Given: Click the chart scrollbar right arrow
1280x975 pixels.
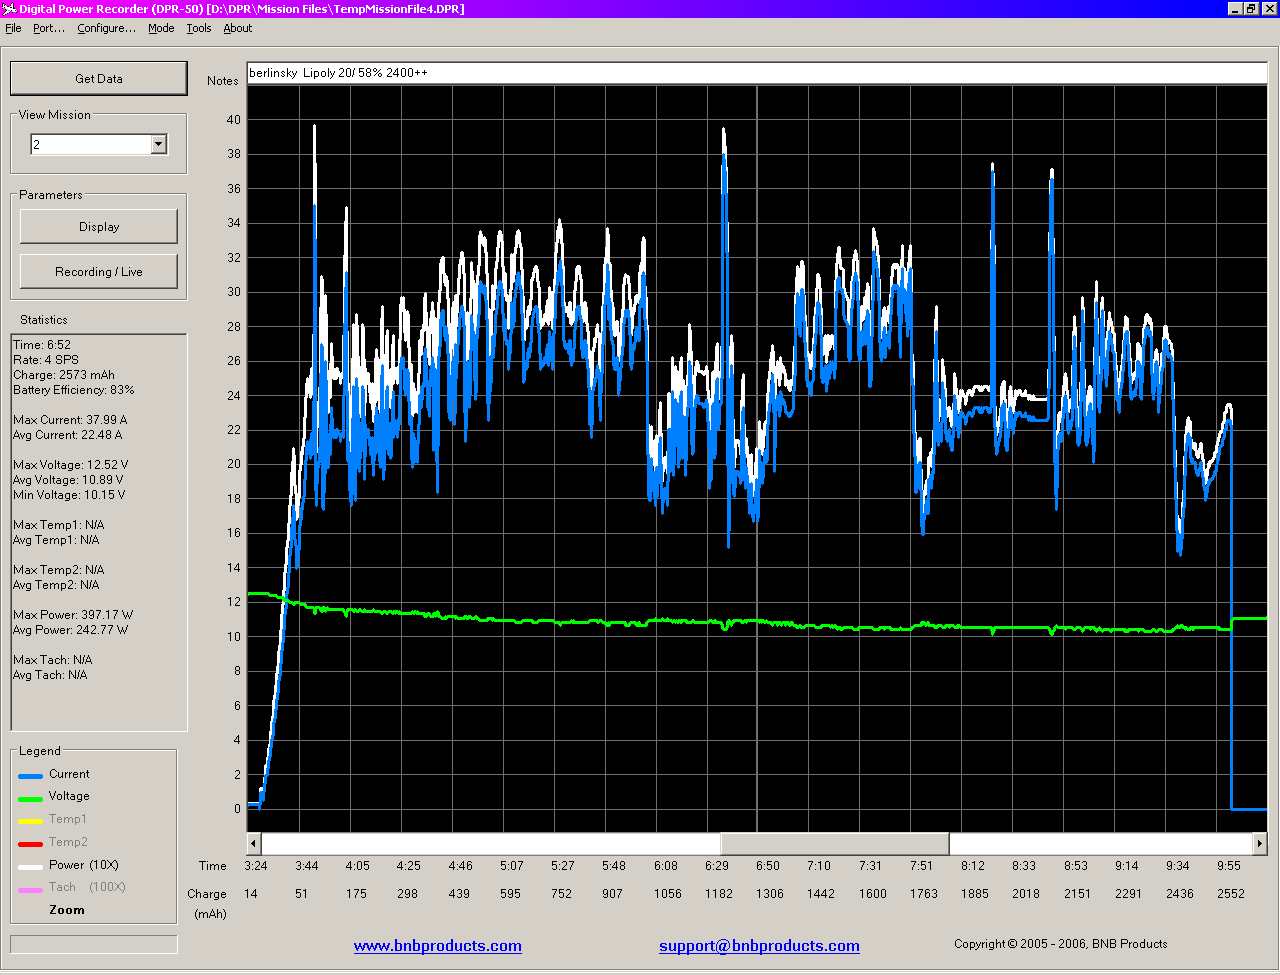Looking at the screenshot, I should [1260, 844].
